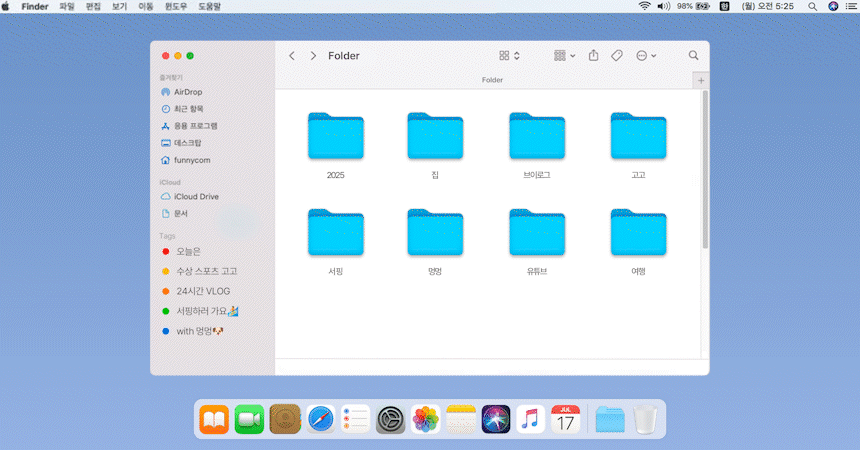
Task: Open the Finder search magnifier
Action: [693, 56]
